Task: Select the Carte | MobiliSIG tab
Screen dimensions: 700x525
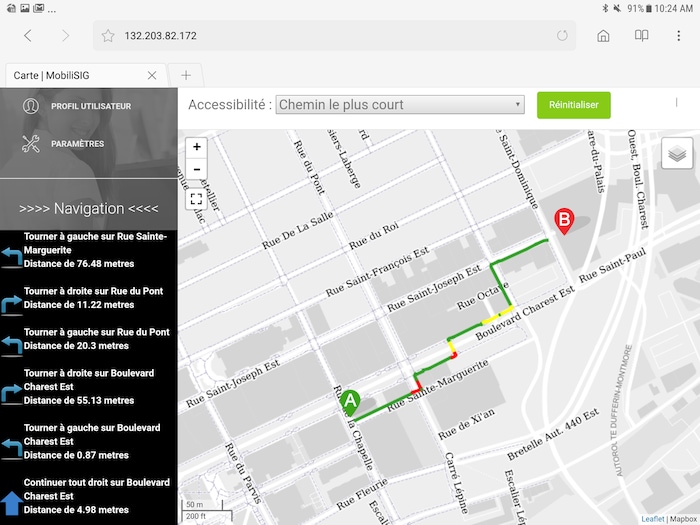Action: [x=86, y=75]
